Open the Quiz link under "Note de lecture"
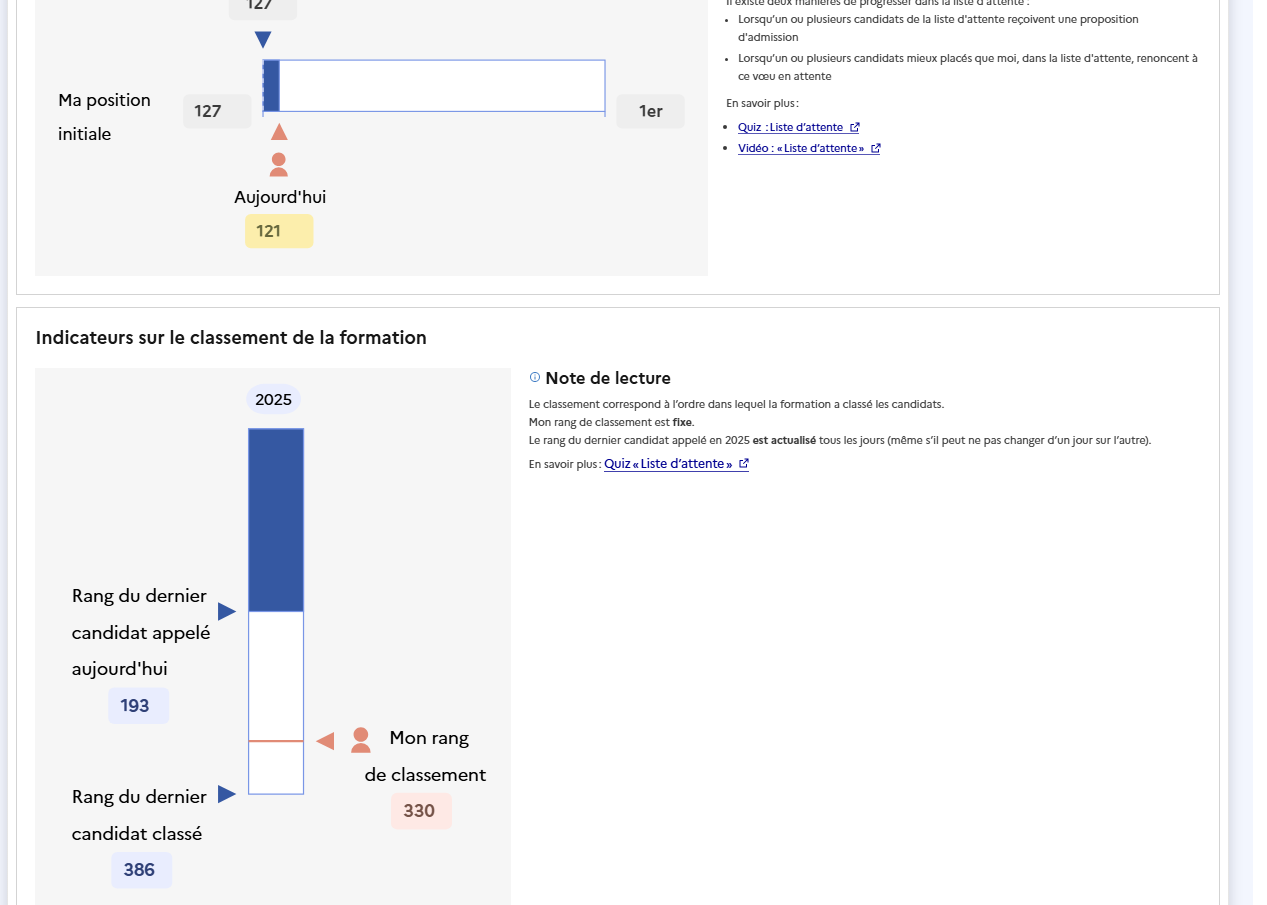This screenshot has height=905, width=1267. point(668,464)
